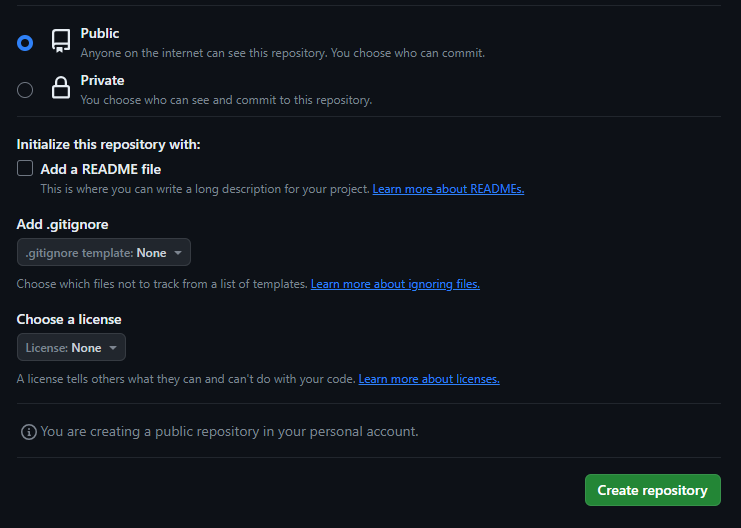Open Learn more about licenses link
Viewport: 741px width, 528px height.
click(x=429, y=379)
